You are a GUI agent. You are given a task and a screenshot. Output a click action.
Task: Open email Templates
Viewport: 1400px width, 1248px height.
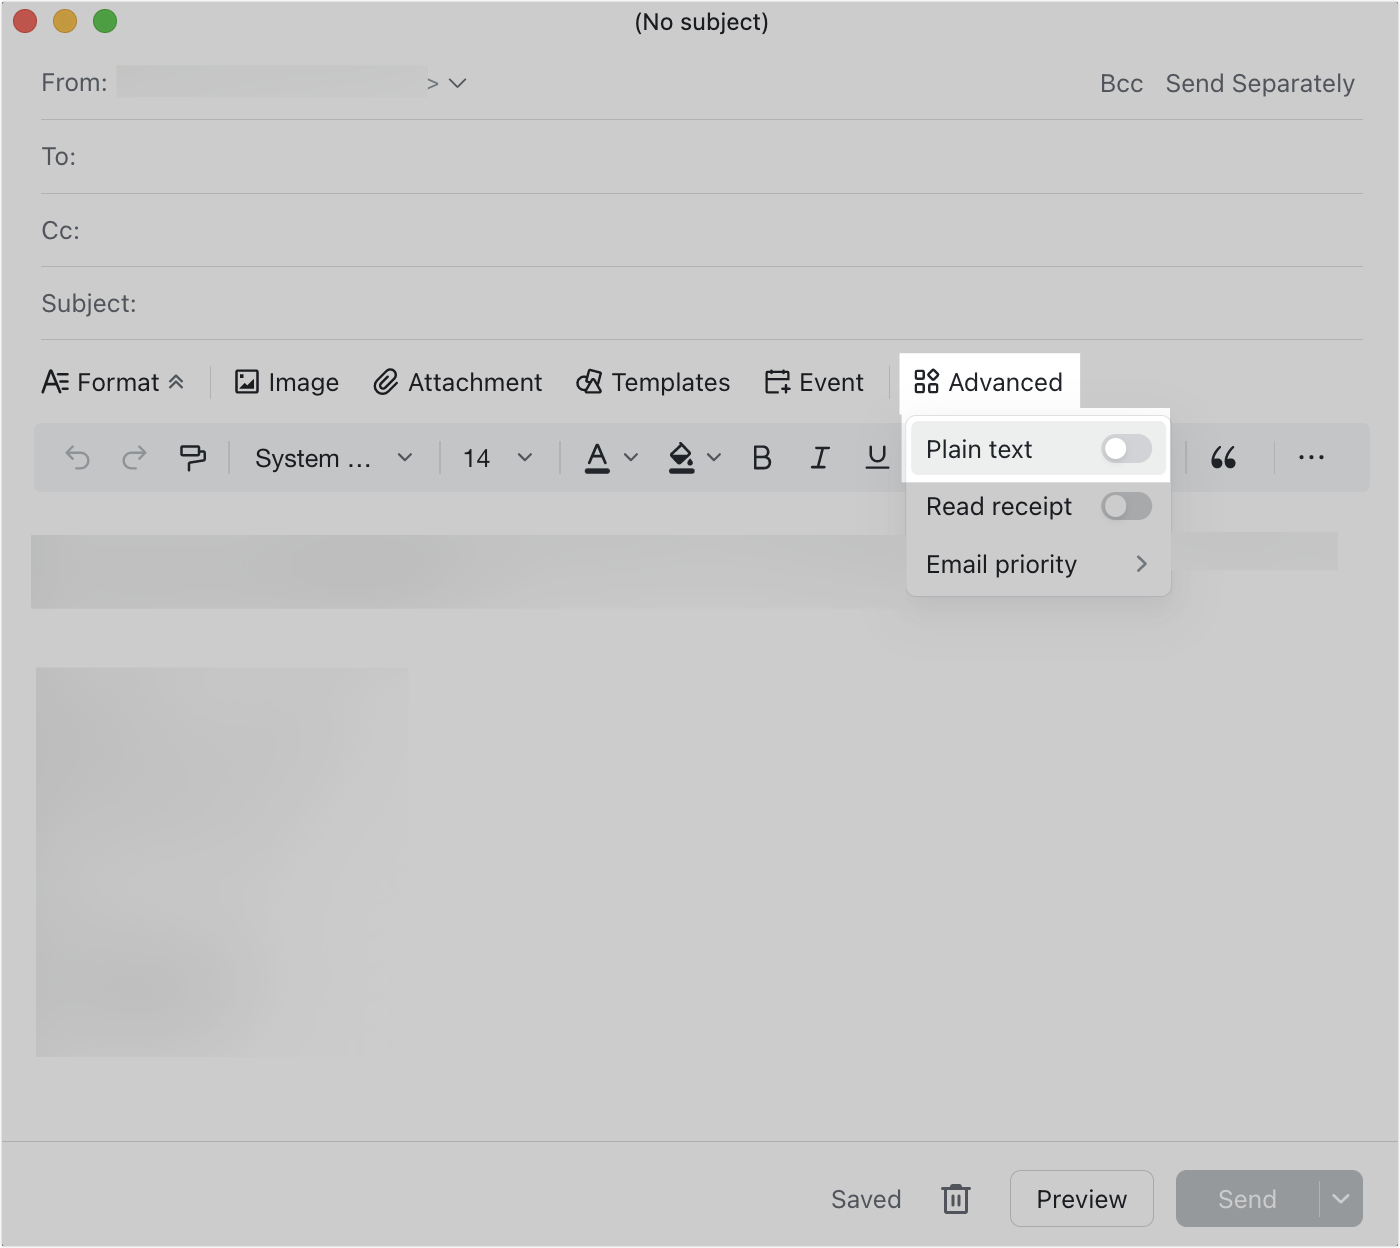(653, 382)
